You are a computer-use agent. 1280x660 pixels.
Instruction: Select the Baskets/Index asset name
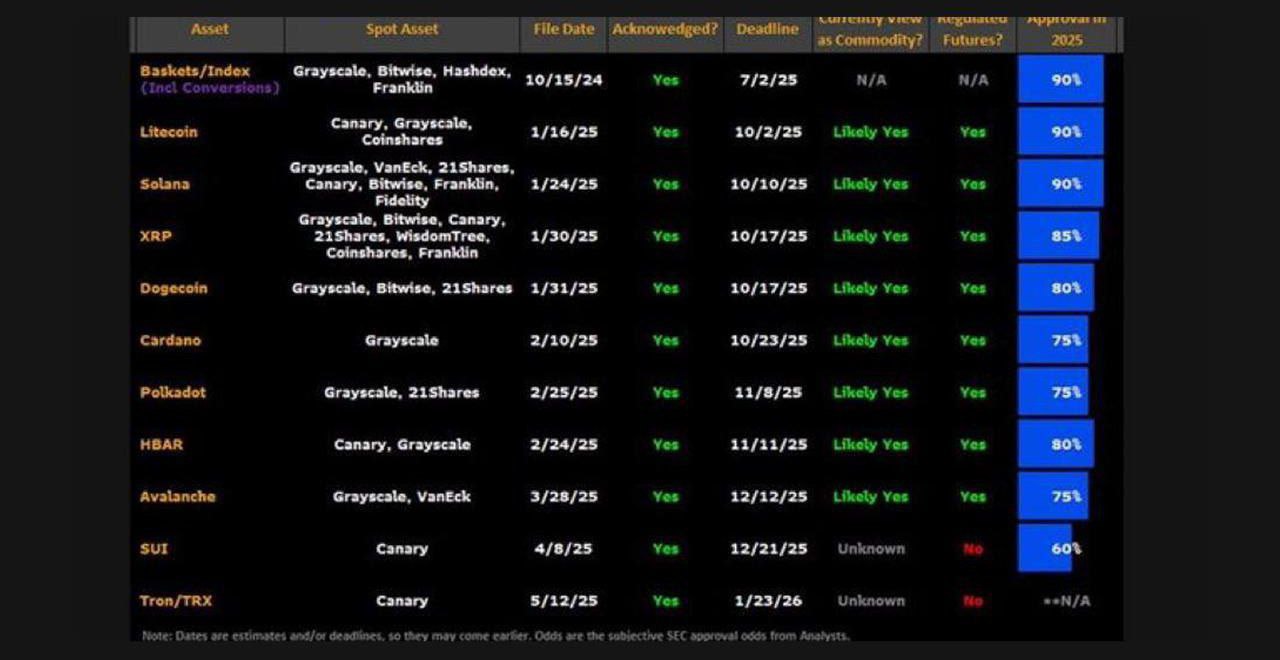tap(195, 71)
